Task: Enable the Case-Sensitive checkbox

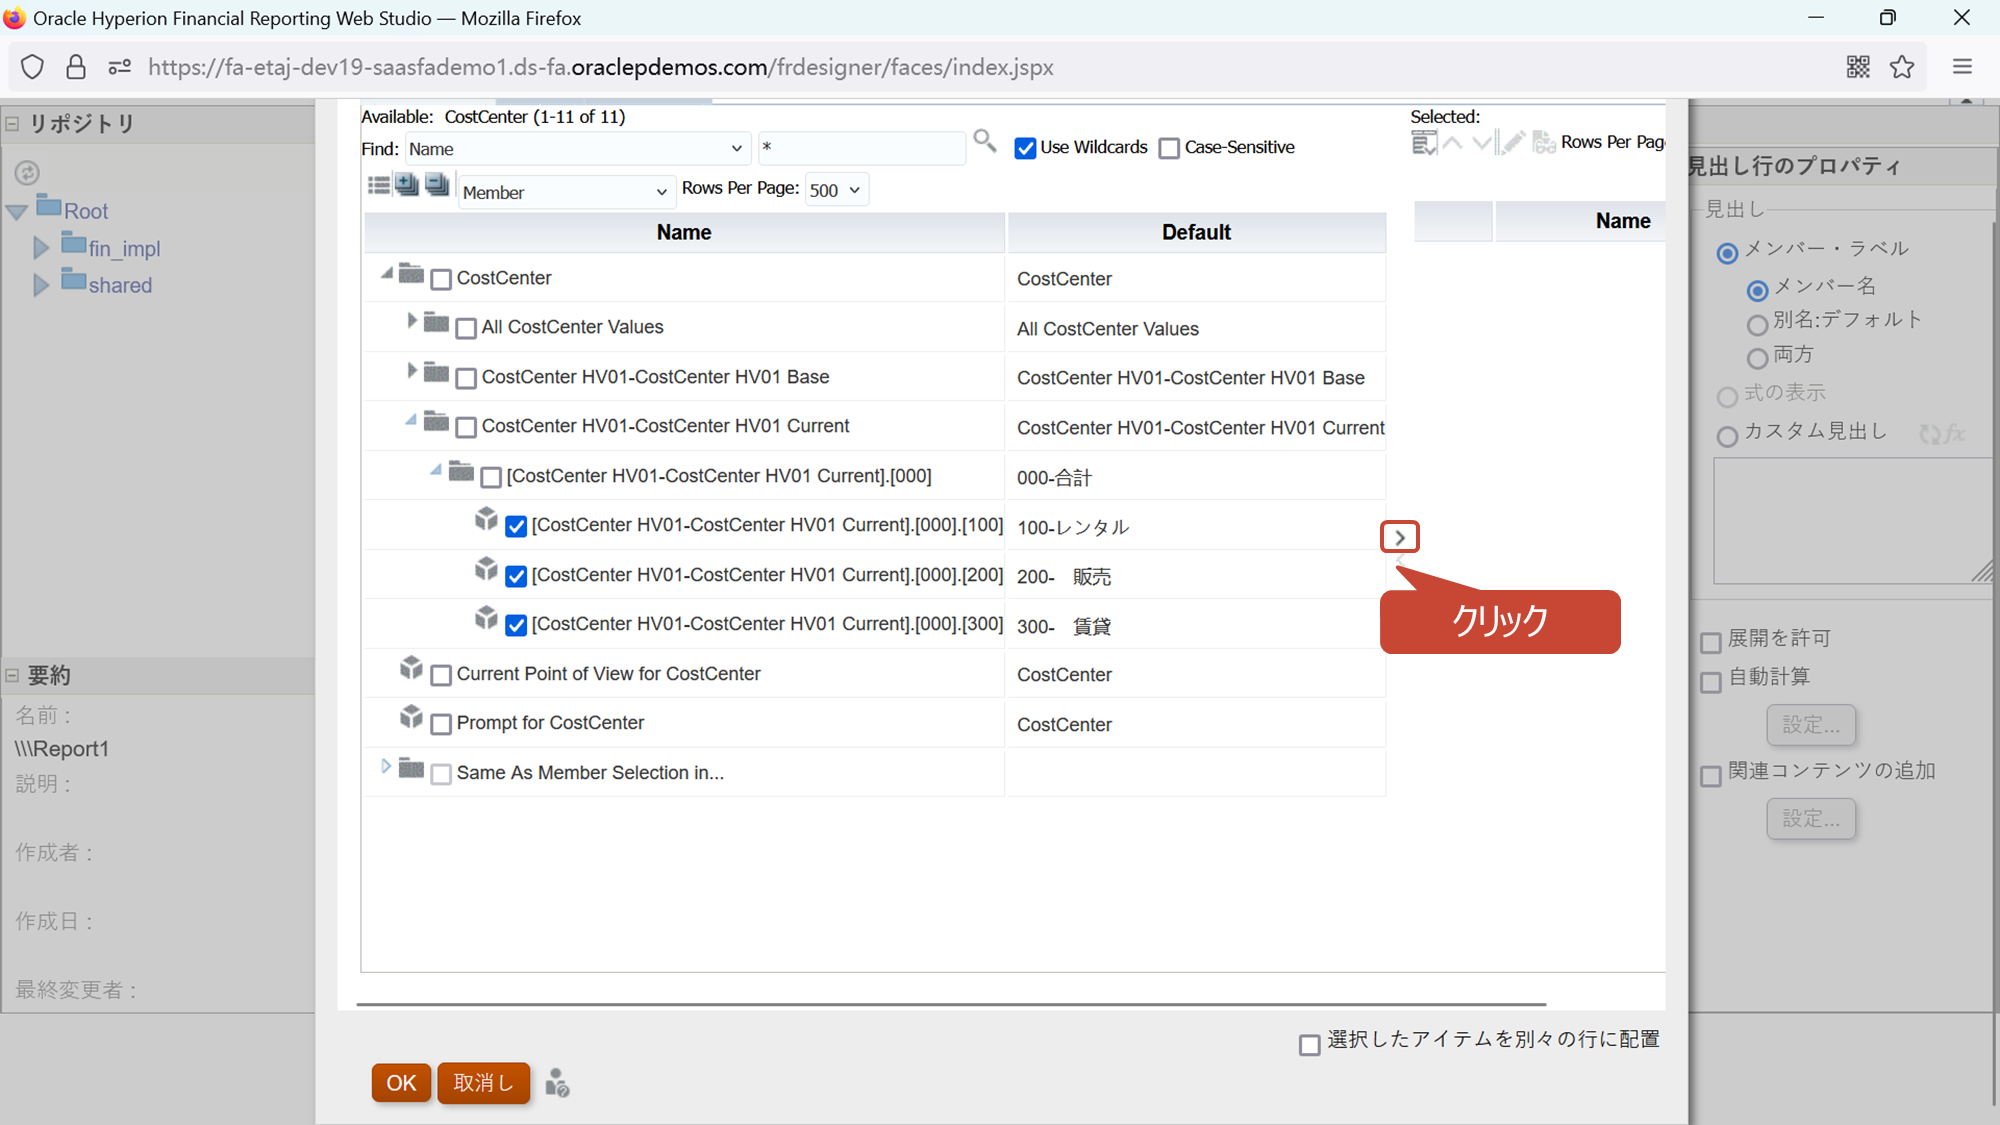Action: coord(1169,148)
